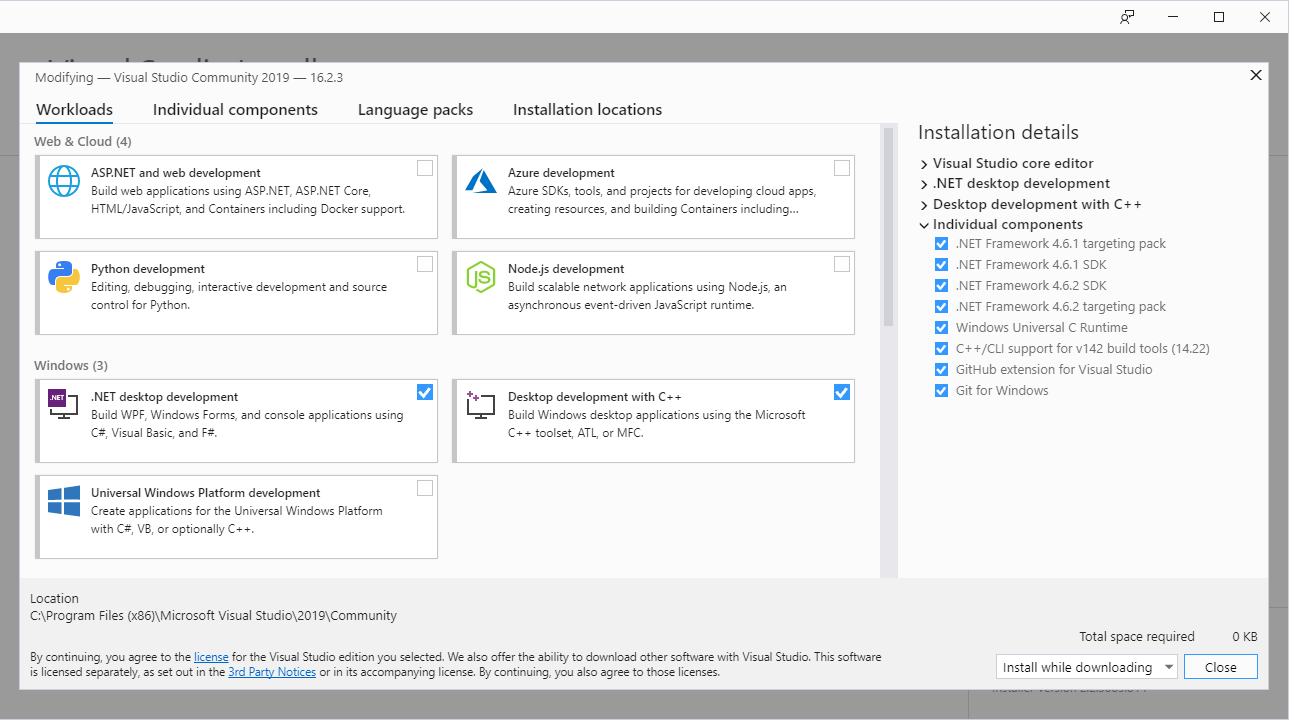Uncheck Desktop development with C++ workload

tap(842, 392)
